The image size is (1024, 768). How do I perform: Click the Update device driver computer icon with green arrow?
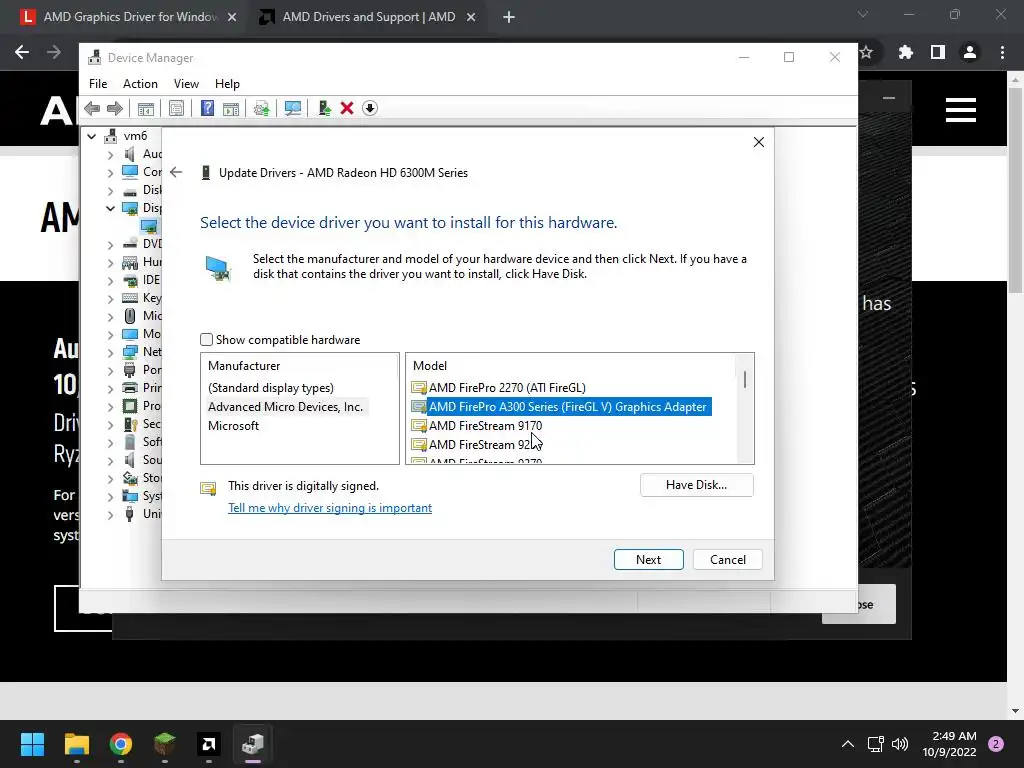coord(324,108)
